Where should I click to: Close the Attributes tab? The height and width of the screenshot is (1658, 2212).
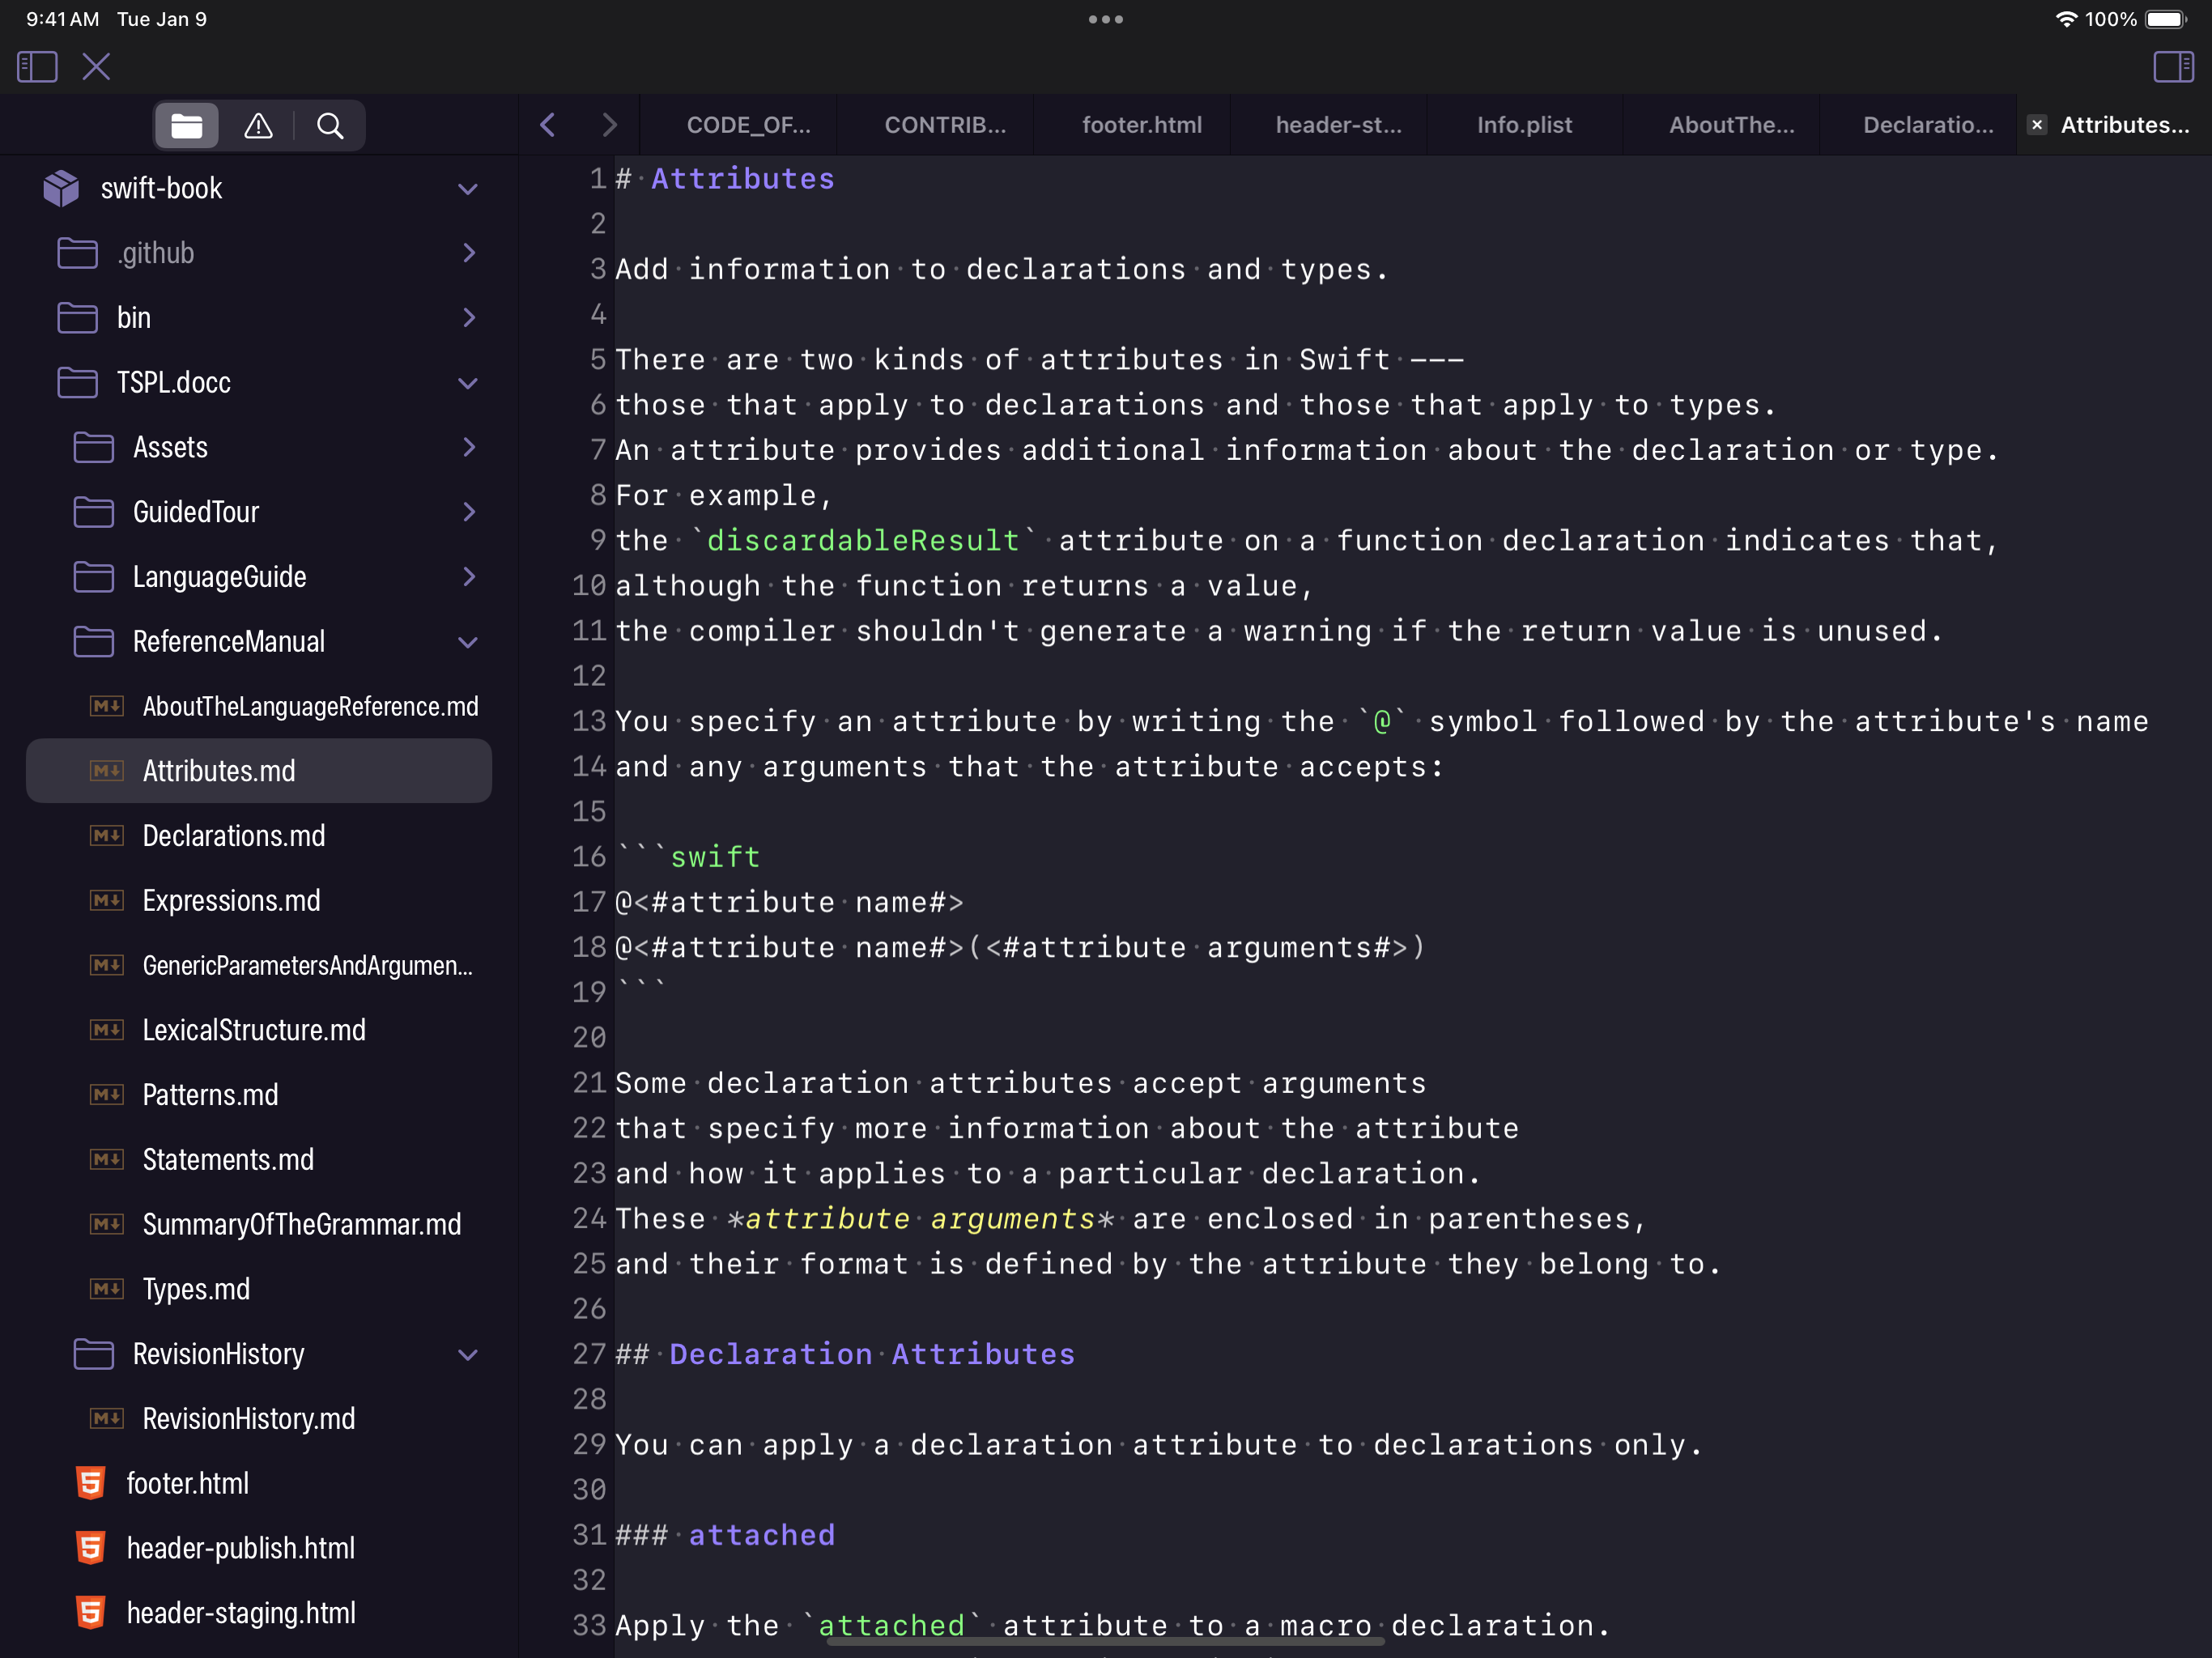pos(2036,125)
